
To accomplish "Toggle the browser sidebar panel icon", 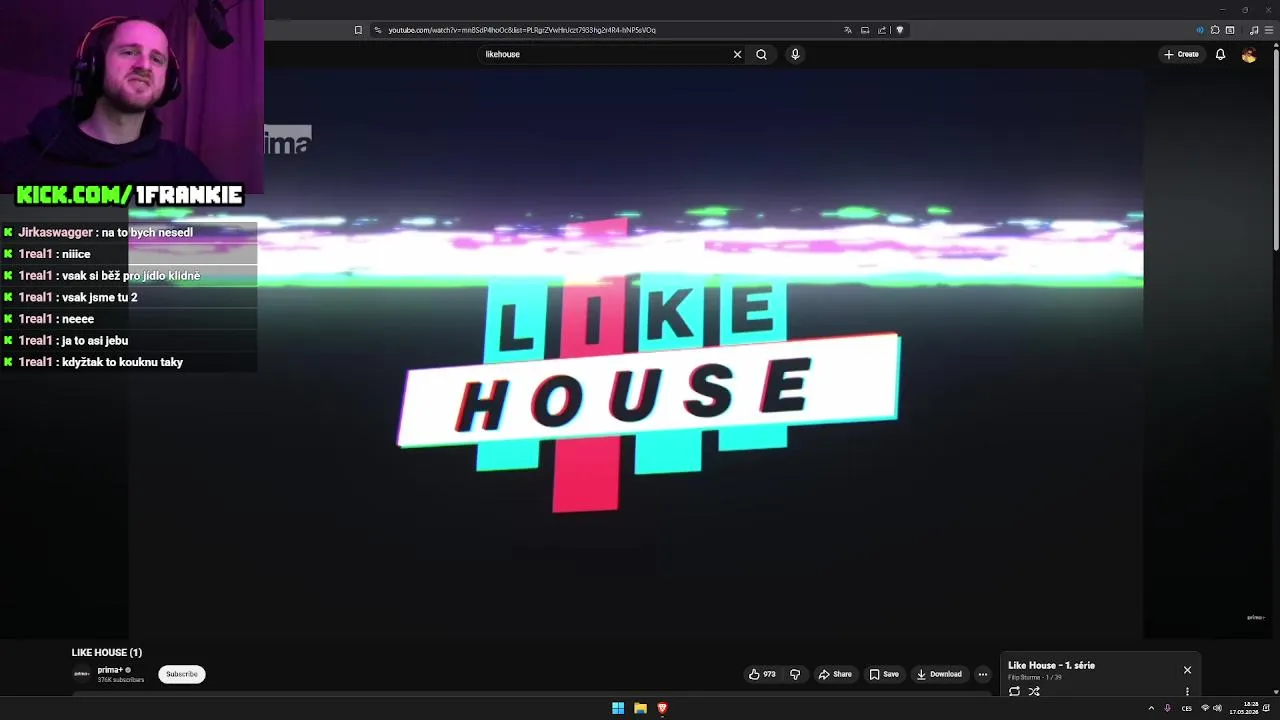I will point(1230,30).
